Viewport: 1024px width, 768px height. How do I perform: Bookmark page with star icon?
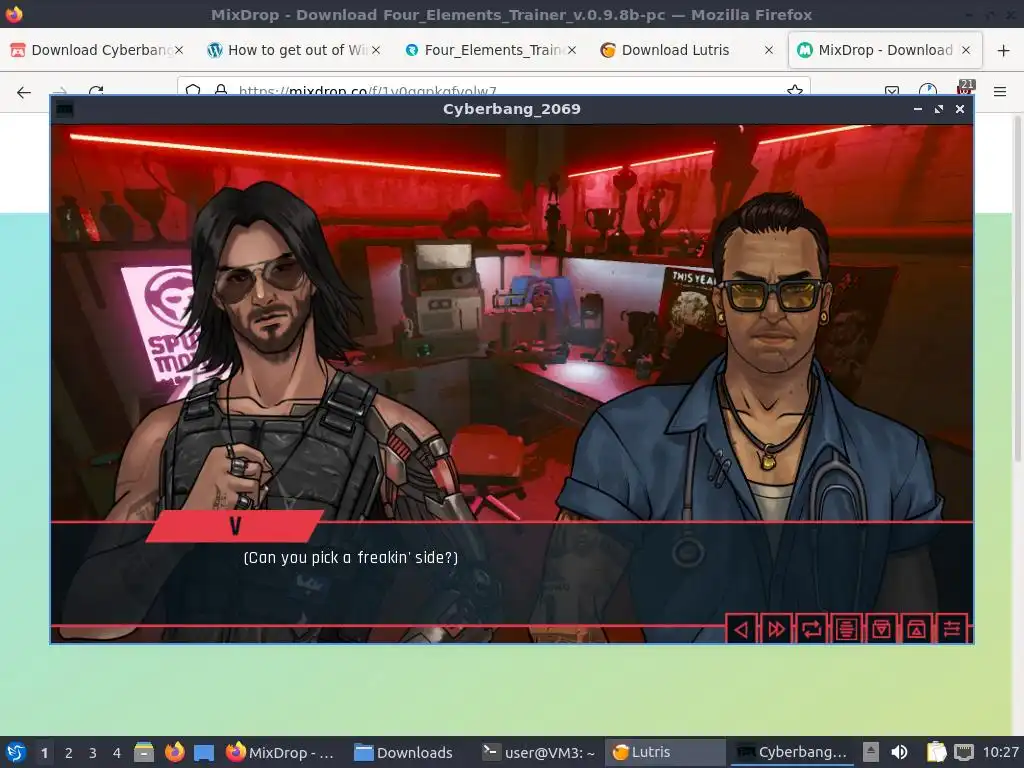pos(795,89)
